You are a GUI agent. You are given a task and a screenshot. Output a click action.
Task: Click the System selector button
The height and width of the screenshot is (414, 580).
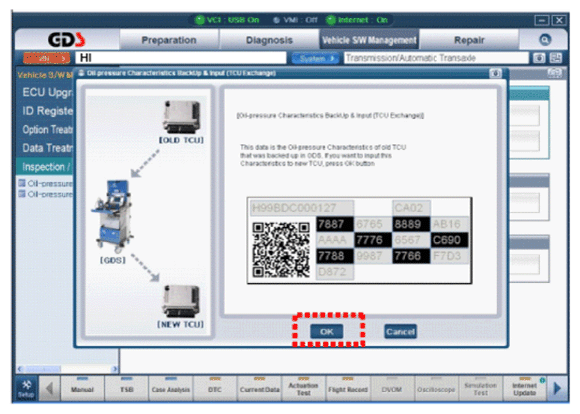pos(316,58)
